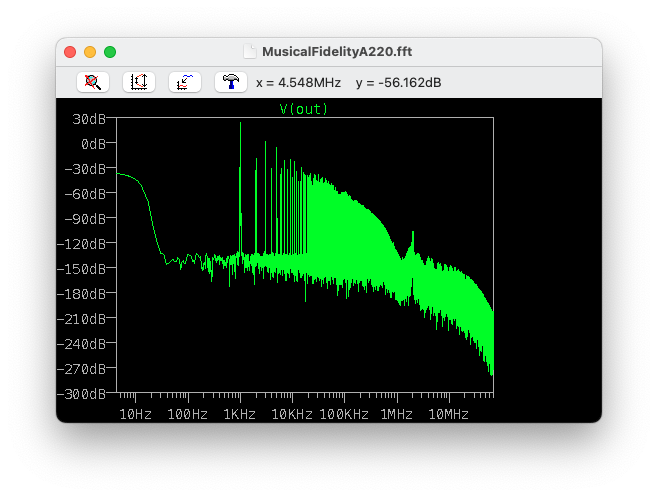Click the 100Hz frequency axis label
Viewport: 658px width, 497px height.
188,415
